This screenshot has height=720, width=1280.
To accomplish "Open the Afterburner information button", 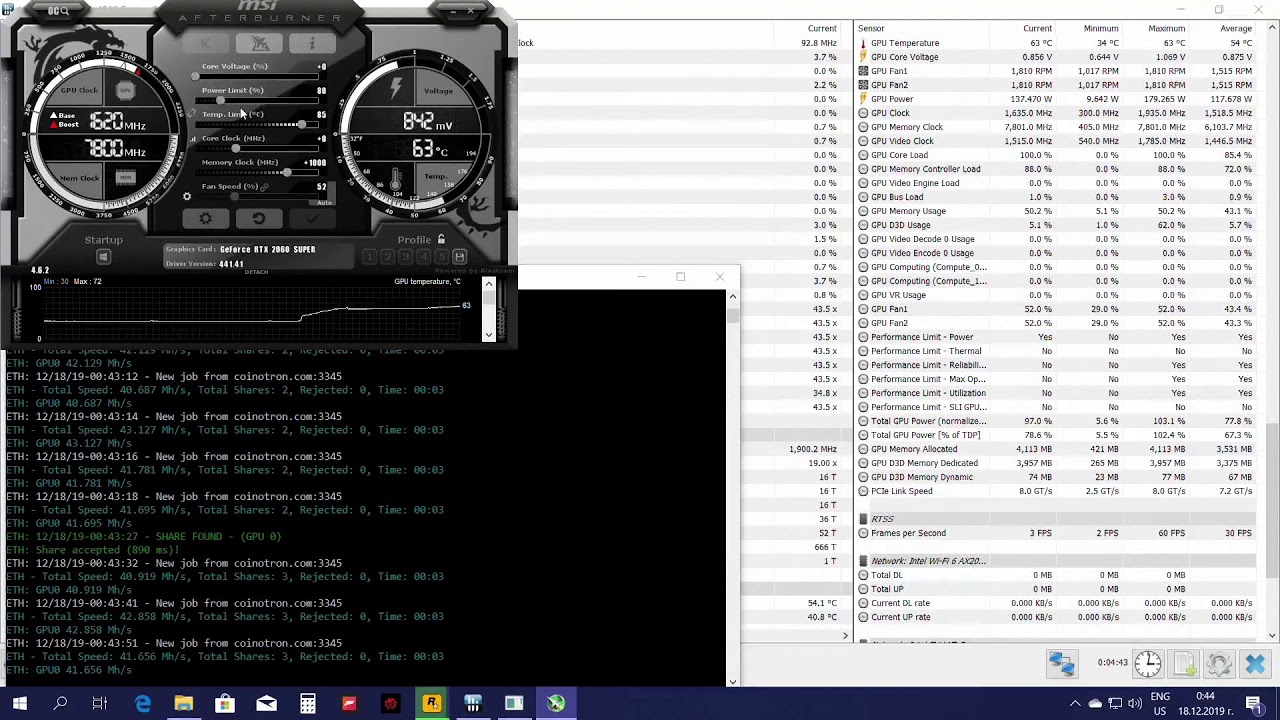I will coord(312,43).
